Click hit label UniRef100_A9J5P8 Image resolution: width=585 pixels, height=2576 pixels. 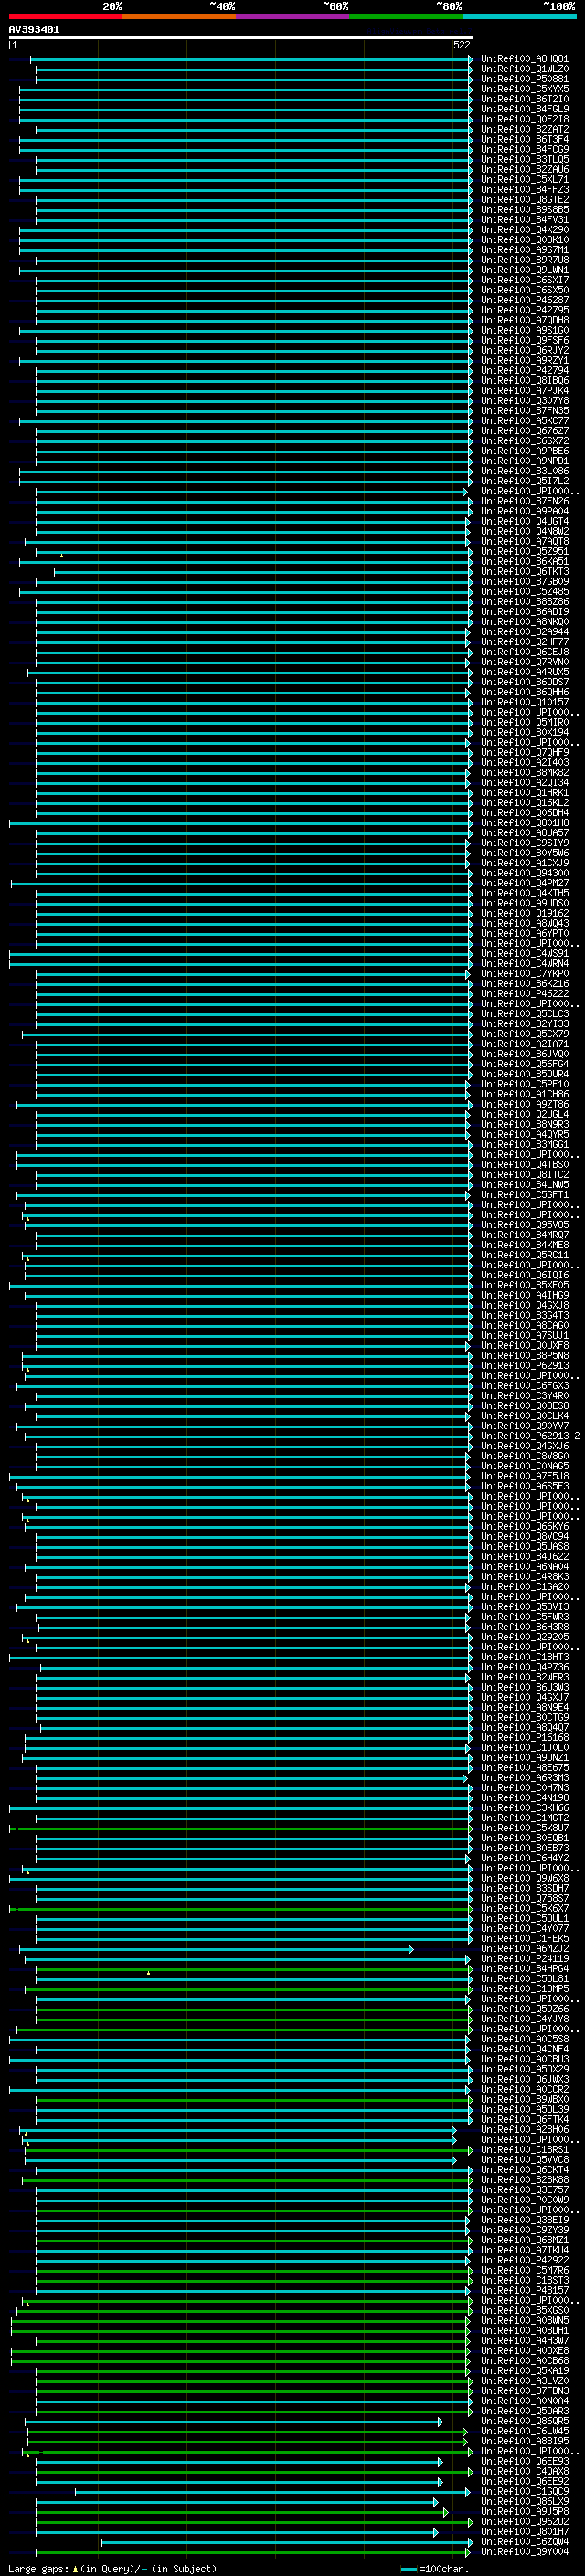(x=525, y=2511)
